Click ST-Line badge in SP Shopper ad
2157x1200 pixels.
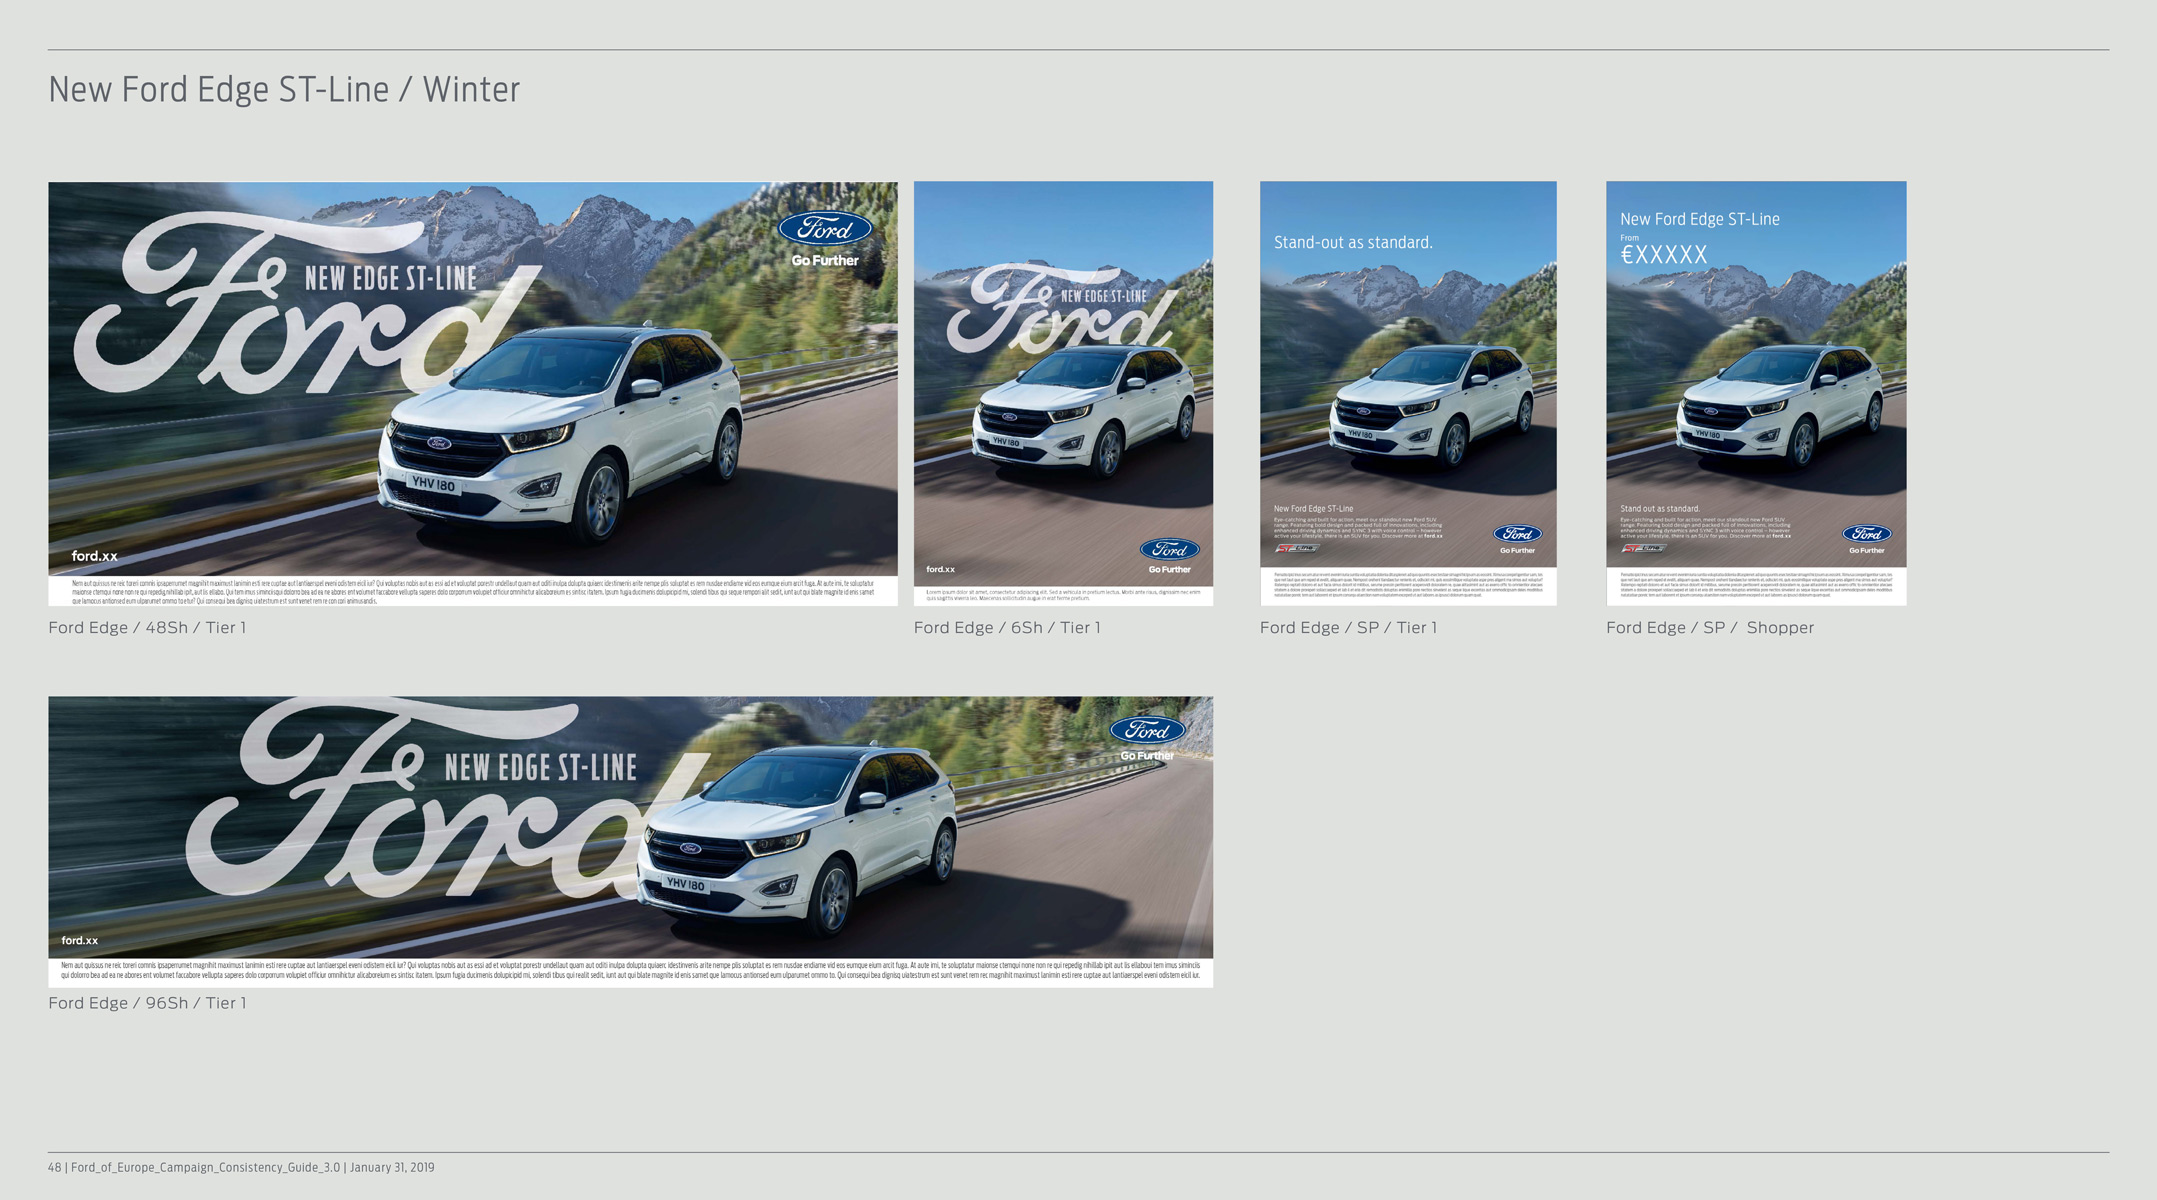1643,548
